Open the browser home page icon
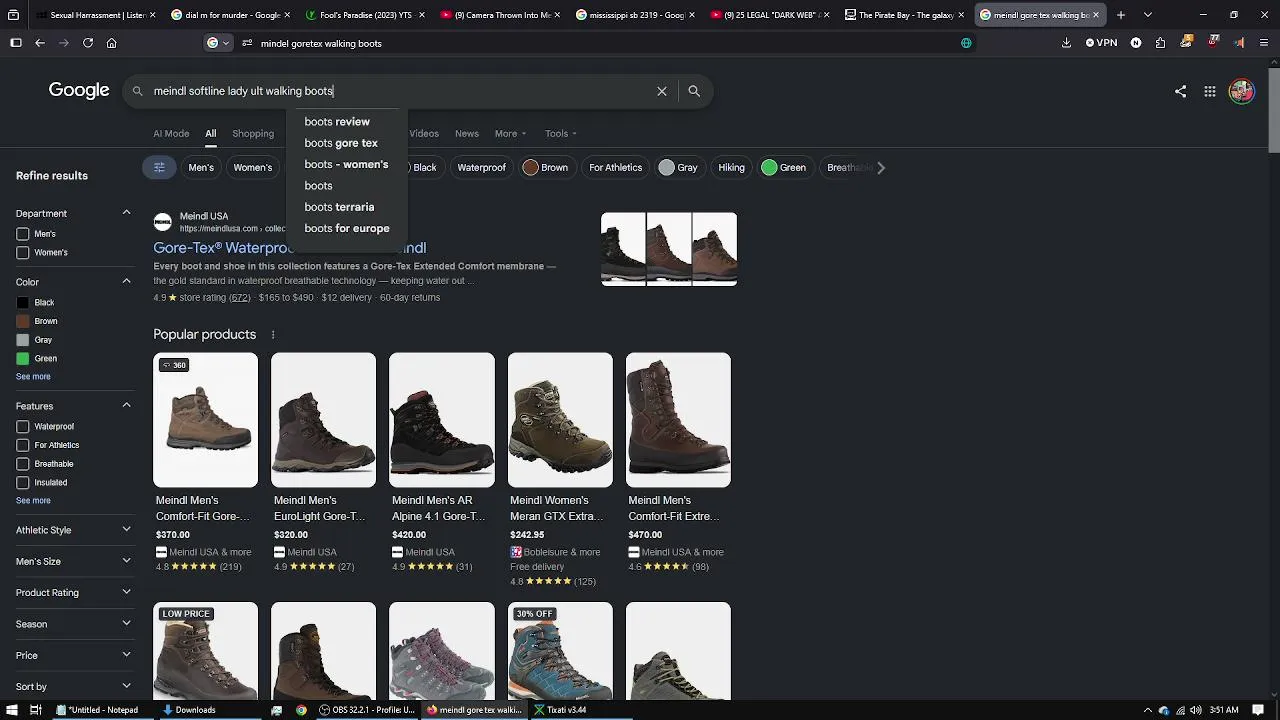This screenshot has height=720, width=1280. pos(111,43)
